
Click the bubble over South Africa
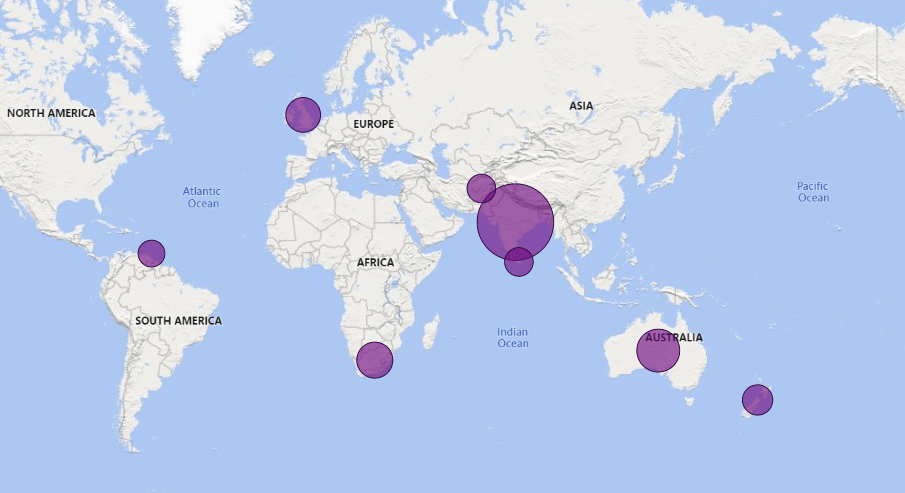374,360
